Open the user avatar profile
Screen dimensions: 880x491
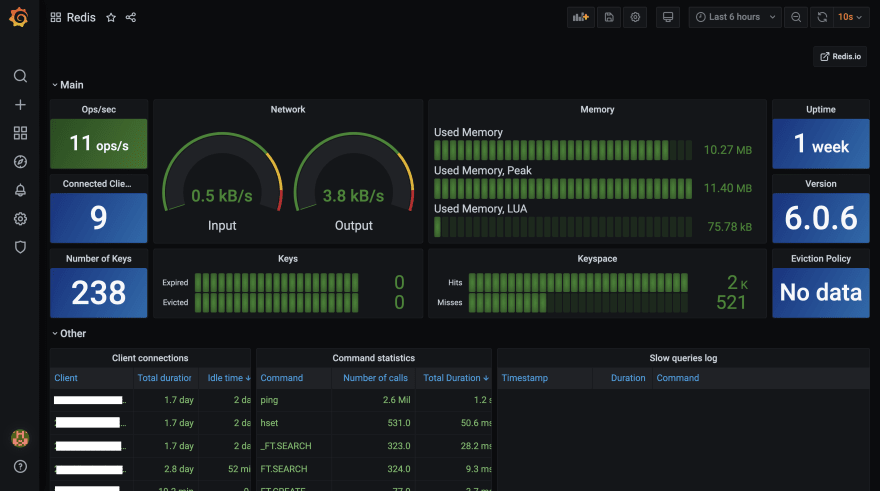pos(20,438)
